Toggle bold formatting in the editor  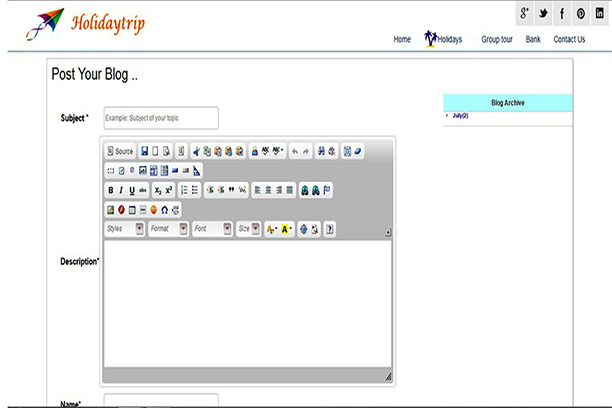tap(111, 190)
